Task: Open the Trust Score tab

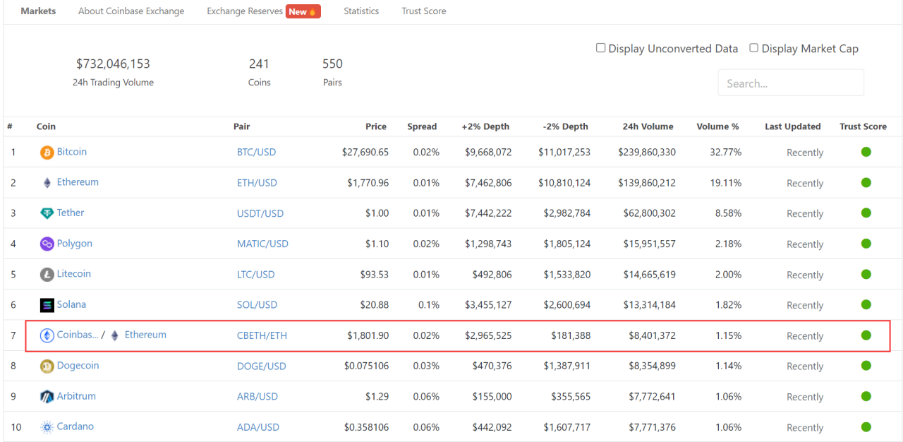Action: [424, 11]
